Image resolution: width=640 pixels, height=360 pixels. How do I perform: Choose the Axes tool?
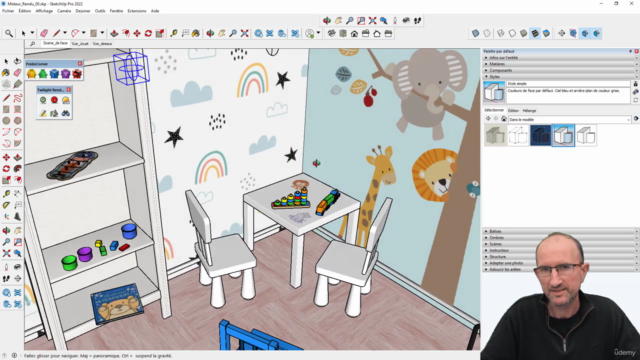click(6, 216)
